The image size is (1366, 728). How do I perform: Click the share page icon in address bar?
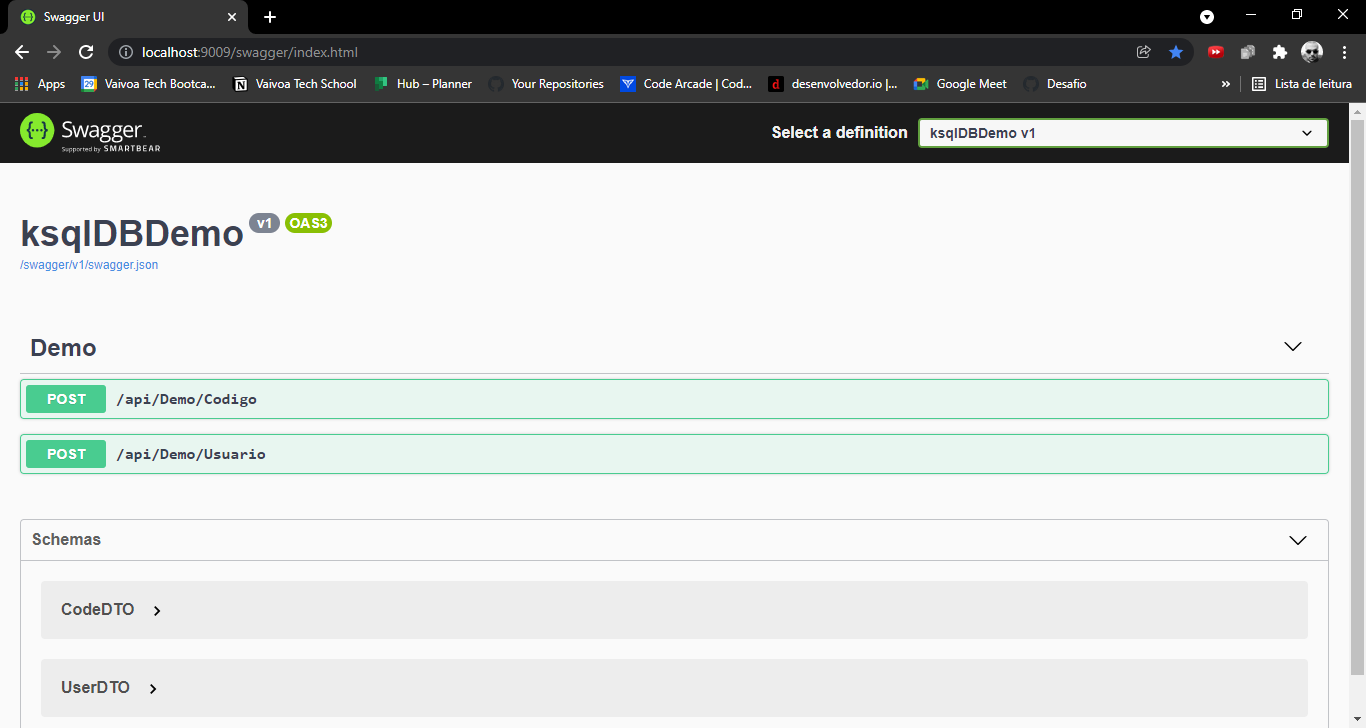(1144, 52)
